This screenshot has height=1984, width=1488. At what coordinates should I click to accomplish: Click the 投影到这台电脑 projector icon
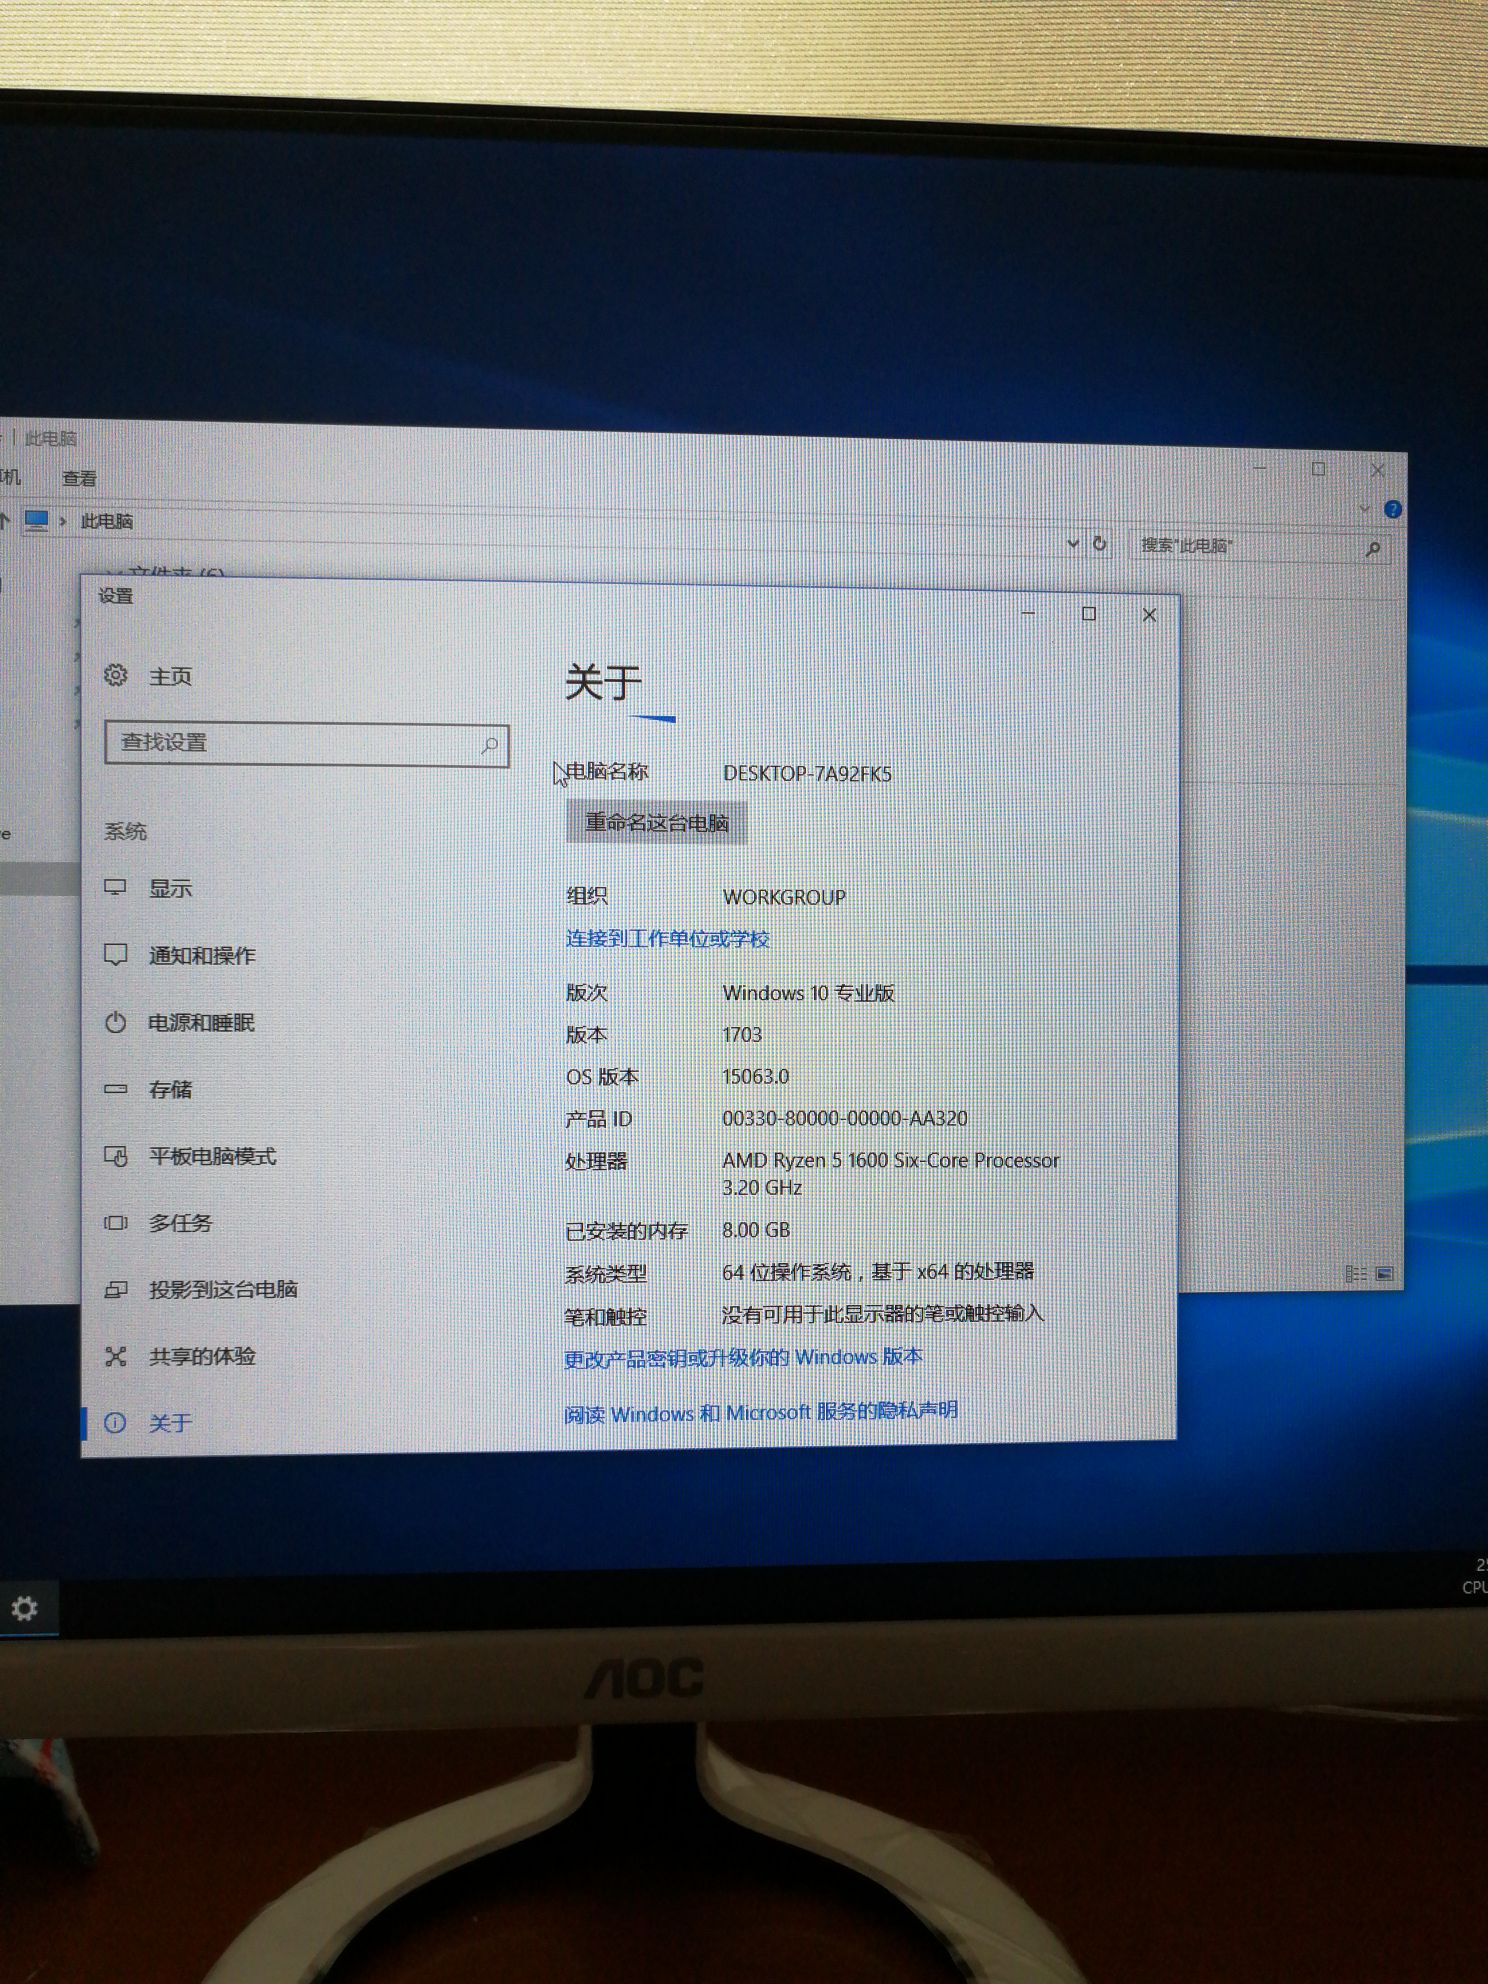[116, 1290]
